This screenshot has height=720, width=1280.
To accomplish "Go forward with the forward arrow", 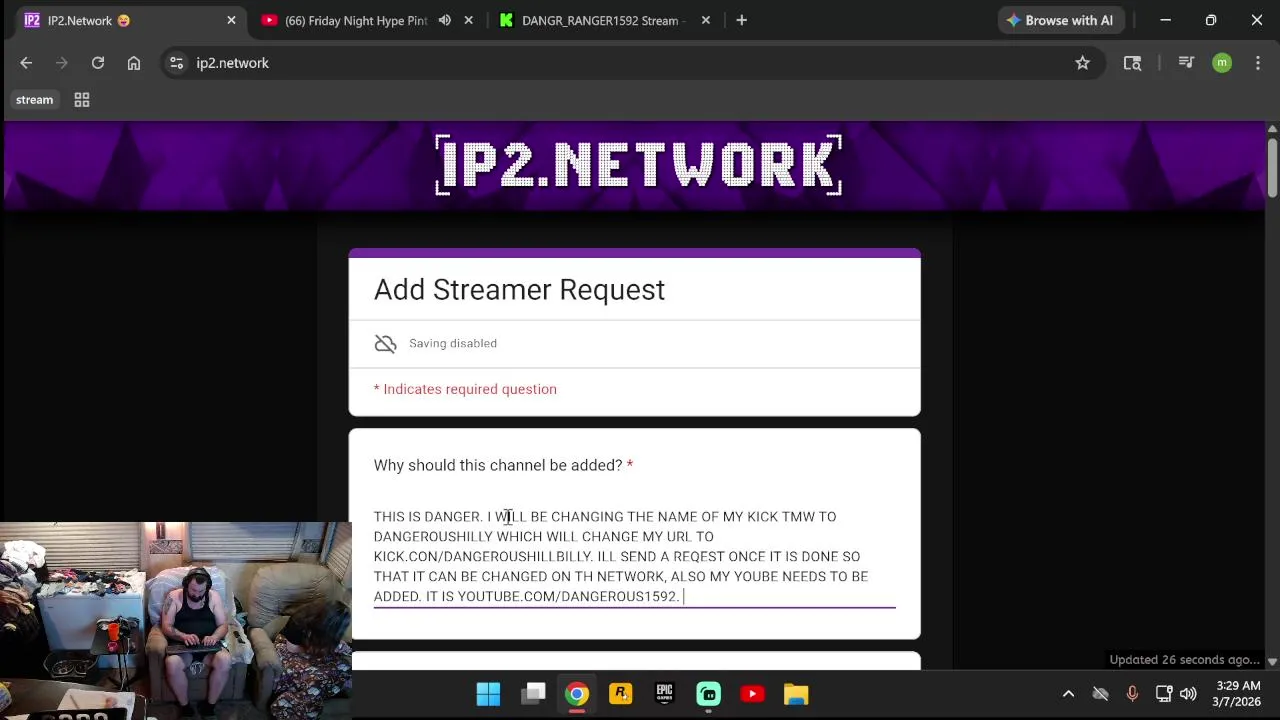I will click(62, 63).
